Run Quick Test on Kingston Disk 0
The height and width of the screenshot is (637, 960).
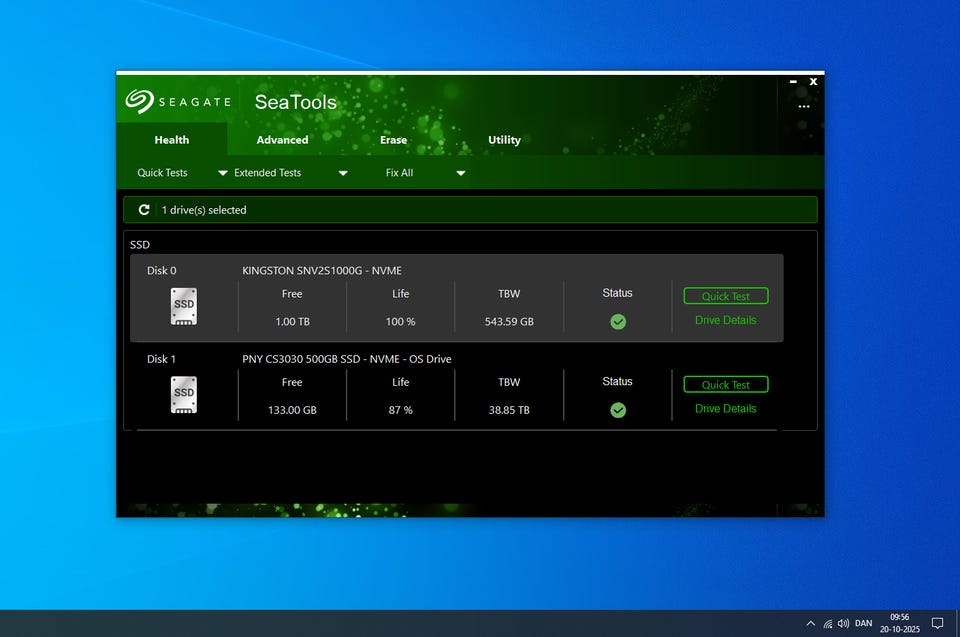tap(726, 296)
